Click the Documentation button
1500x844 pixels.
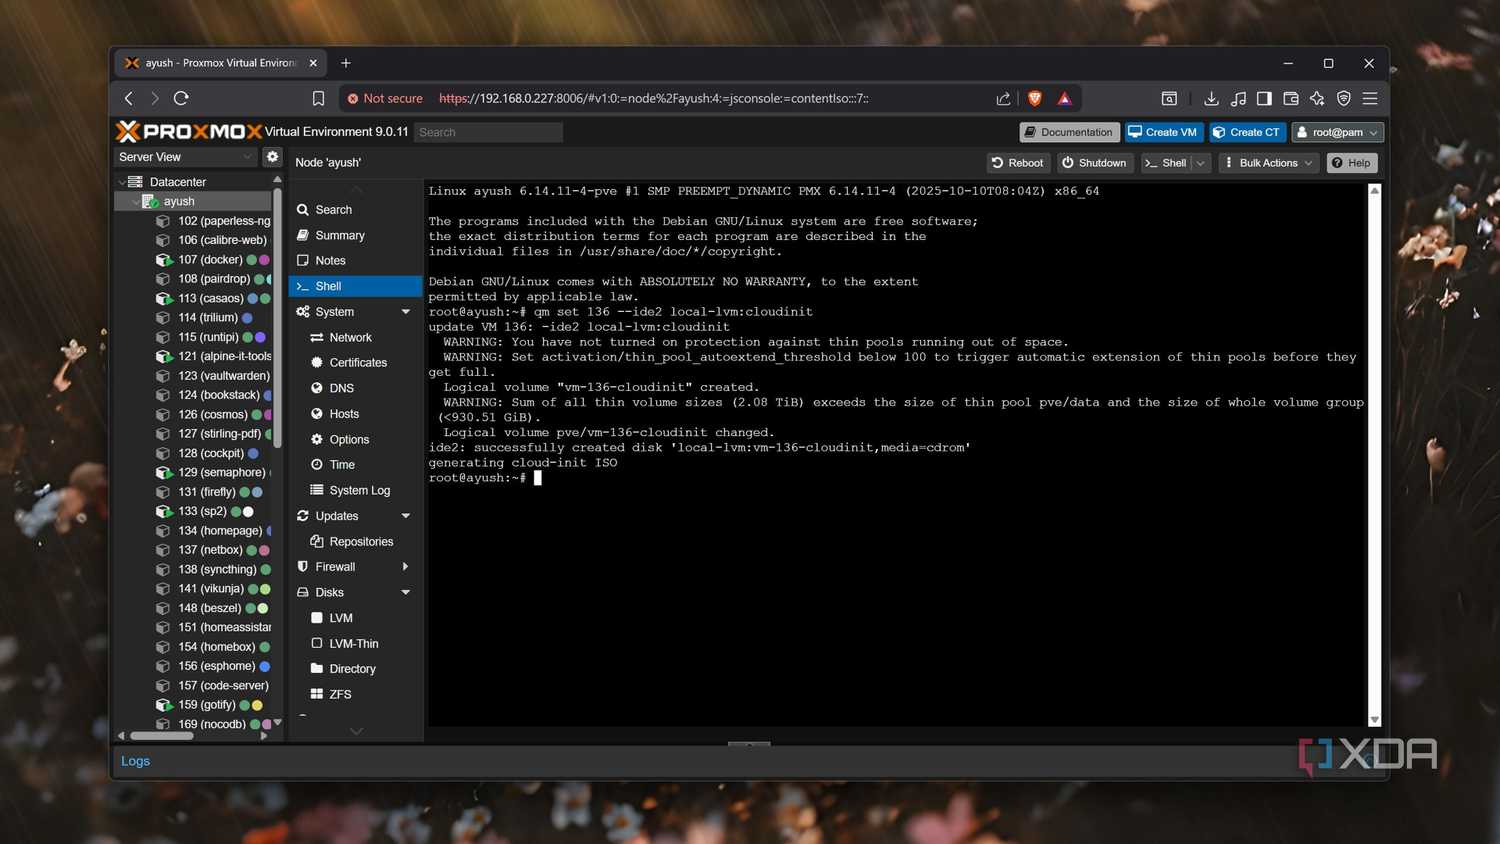coord(1068,132)
